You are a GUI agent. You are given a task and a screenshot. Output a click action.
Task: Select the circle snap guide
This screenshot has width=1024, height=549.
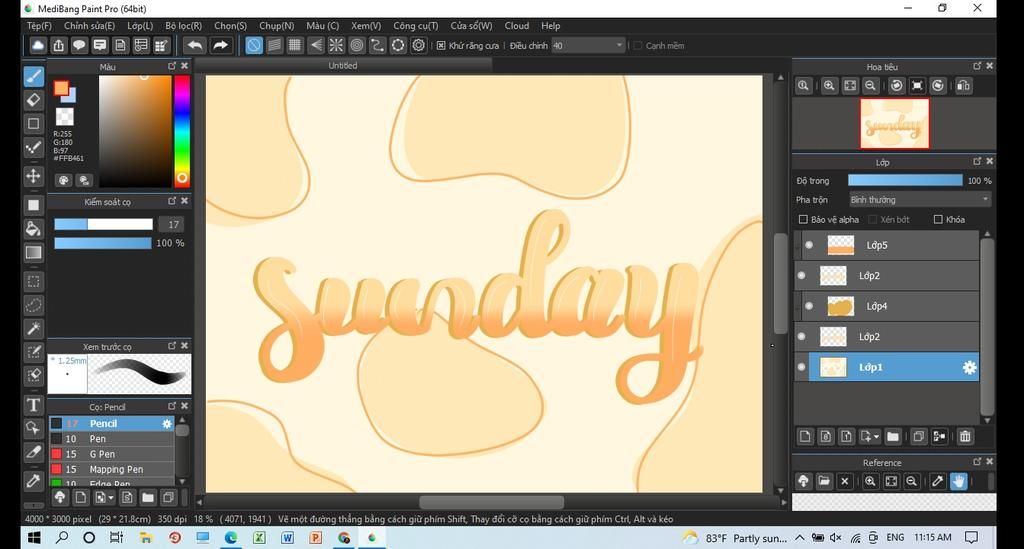357,45
